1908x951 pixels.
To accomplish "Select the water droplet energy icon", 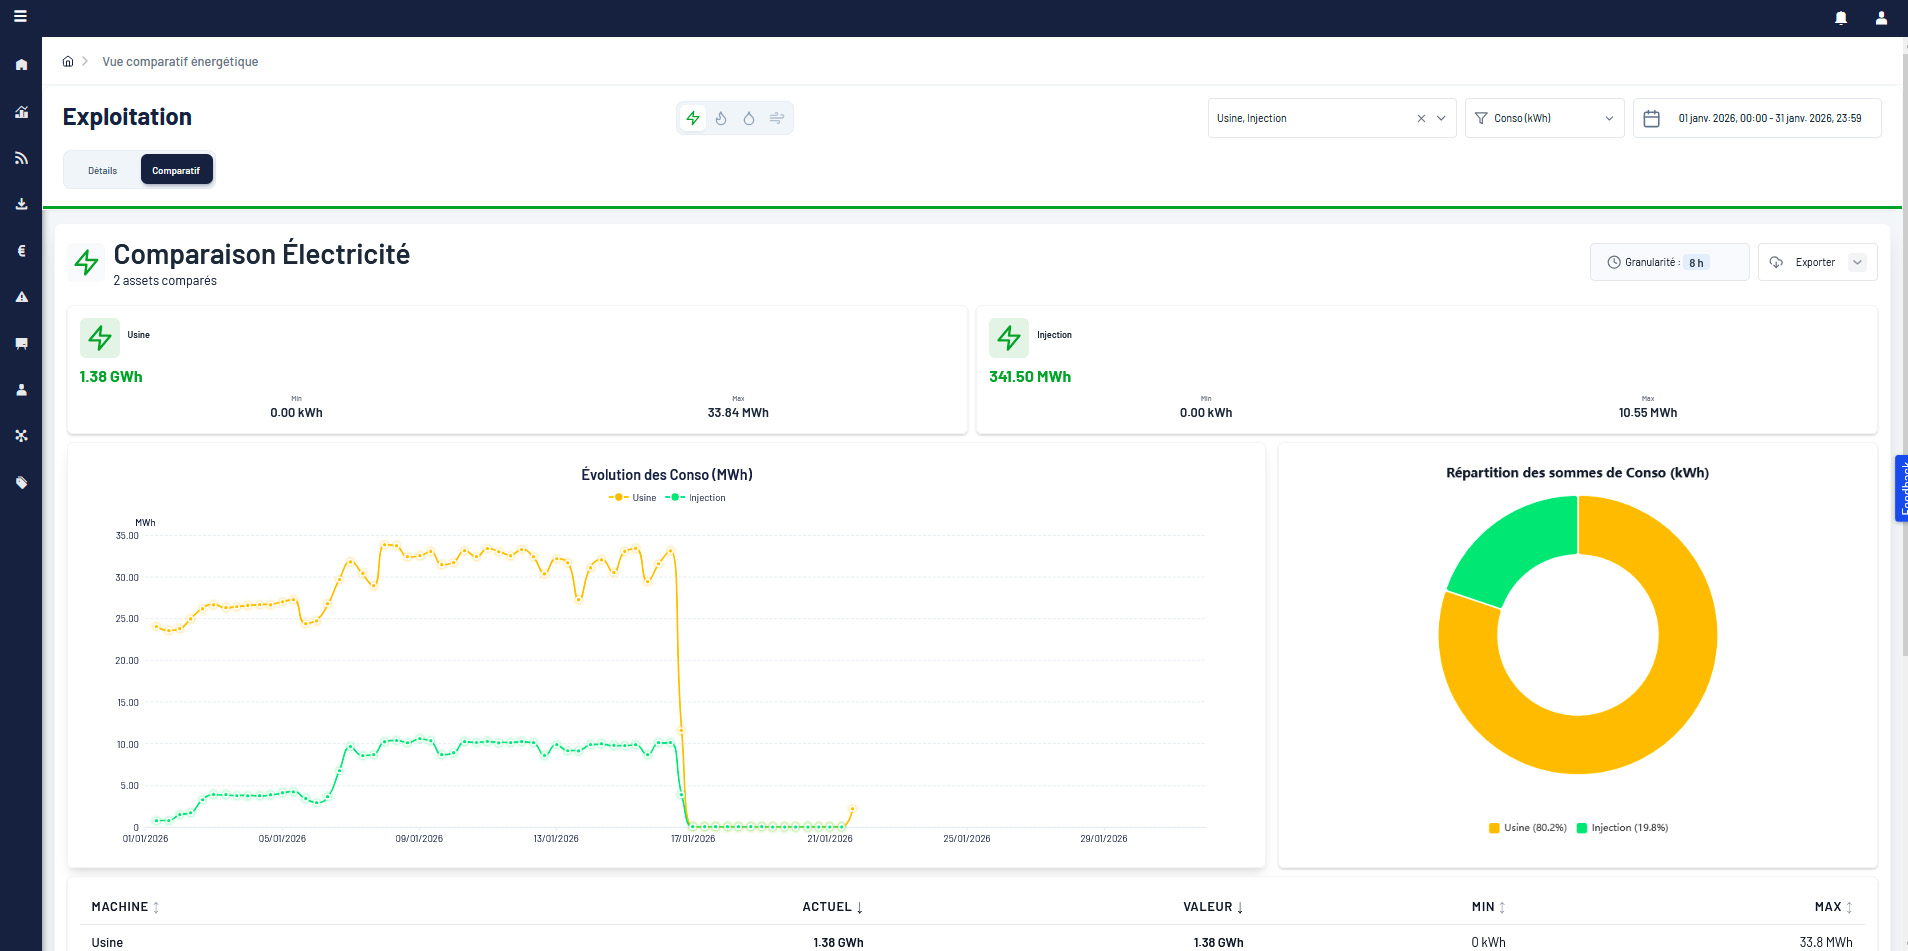I will click(749, 118).
